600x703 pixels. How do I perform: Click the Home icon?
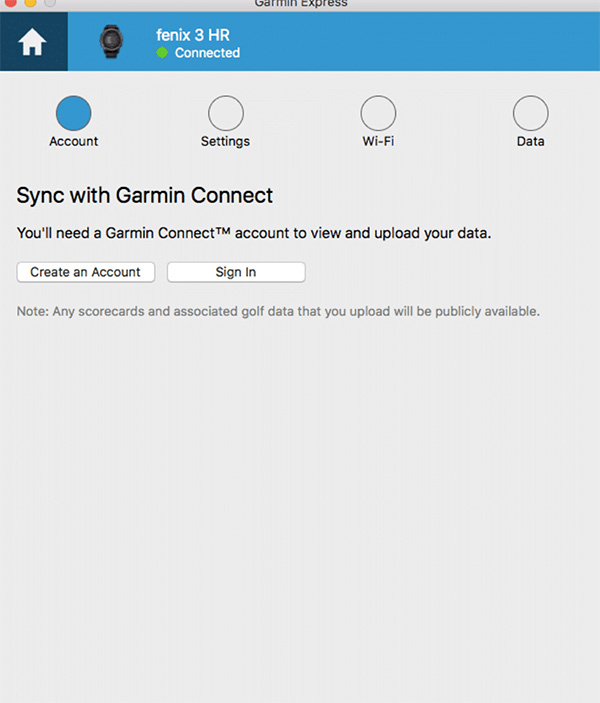33,43
